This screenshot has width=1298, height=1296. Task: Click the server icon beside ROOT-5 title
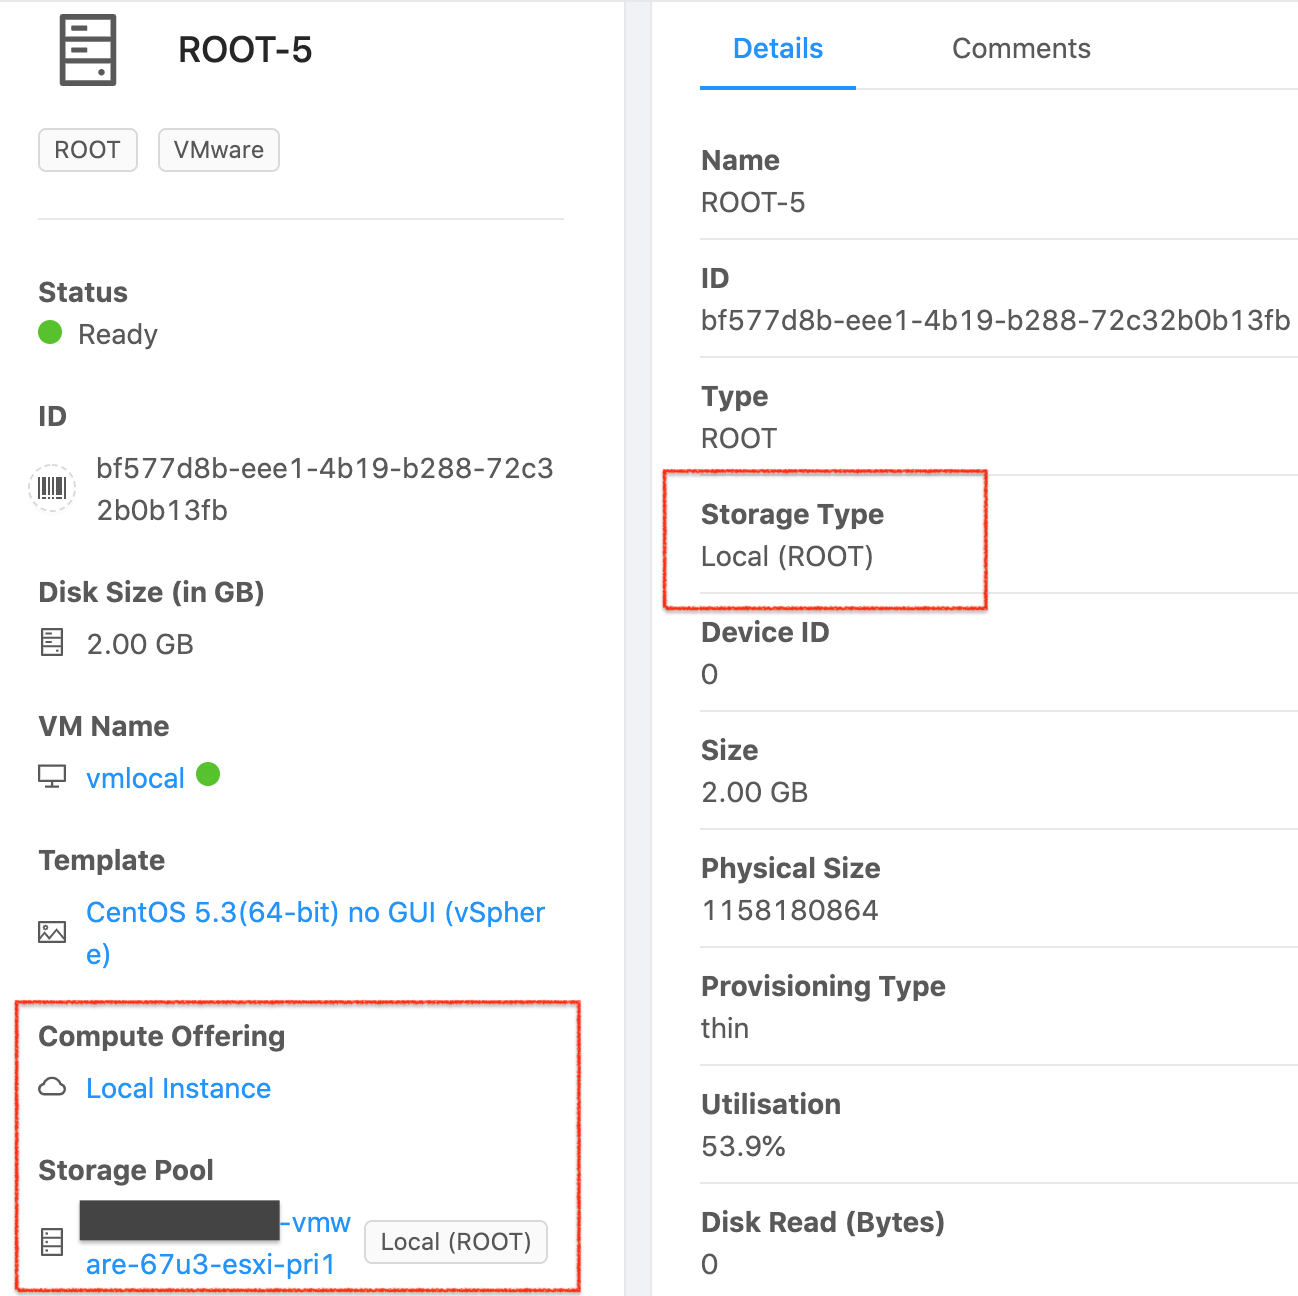coord(87,49)
